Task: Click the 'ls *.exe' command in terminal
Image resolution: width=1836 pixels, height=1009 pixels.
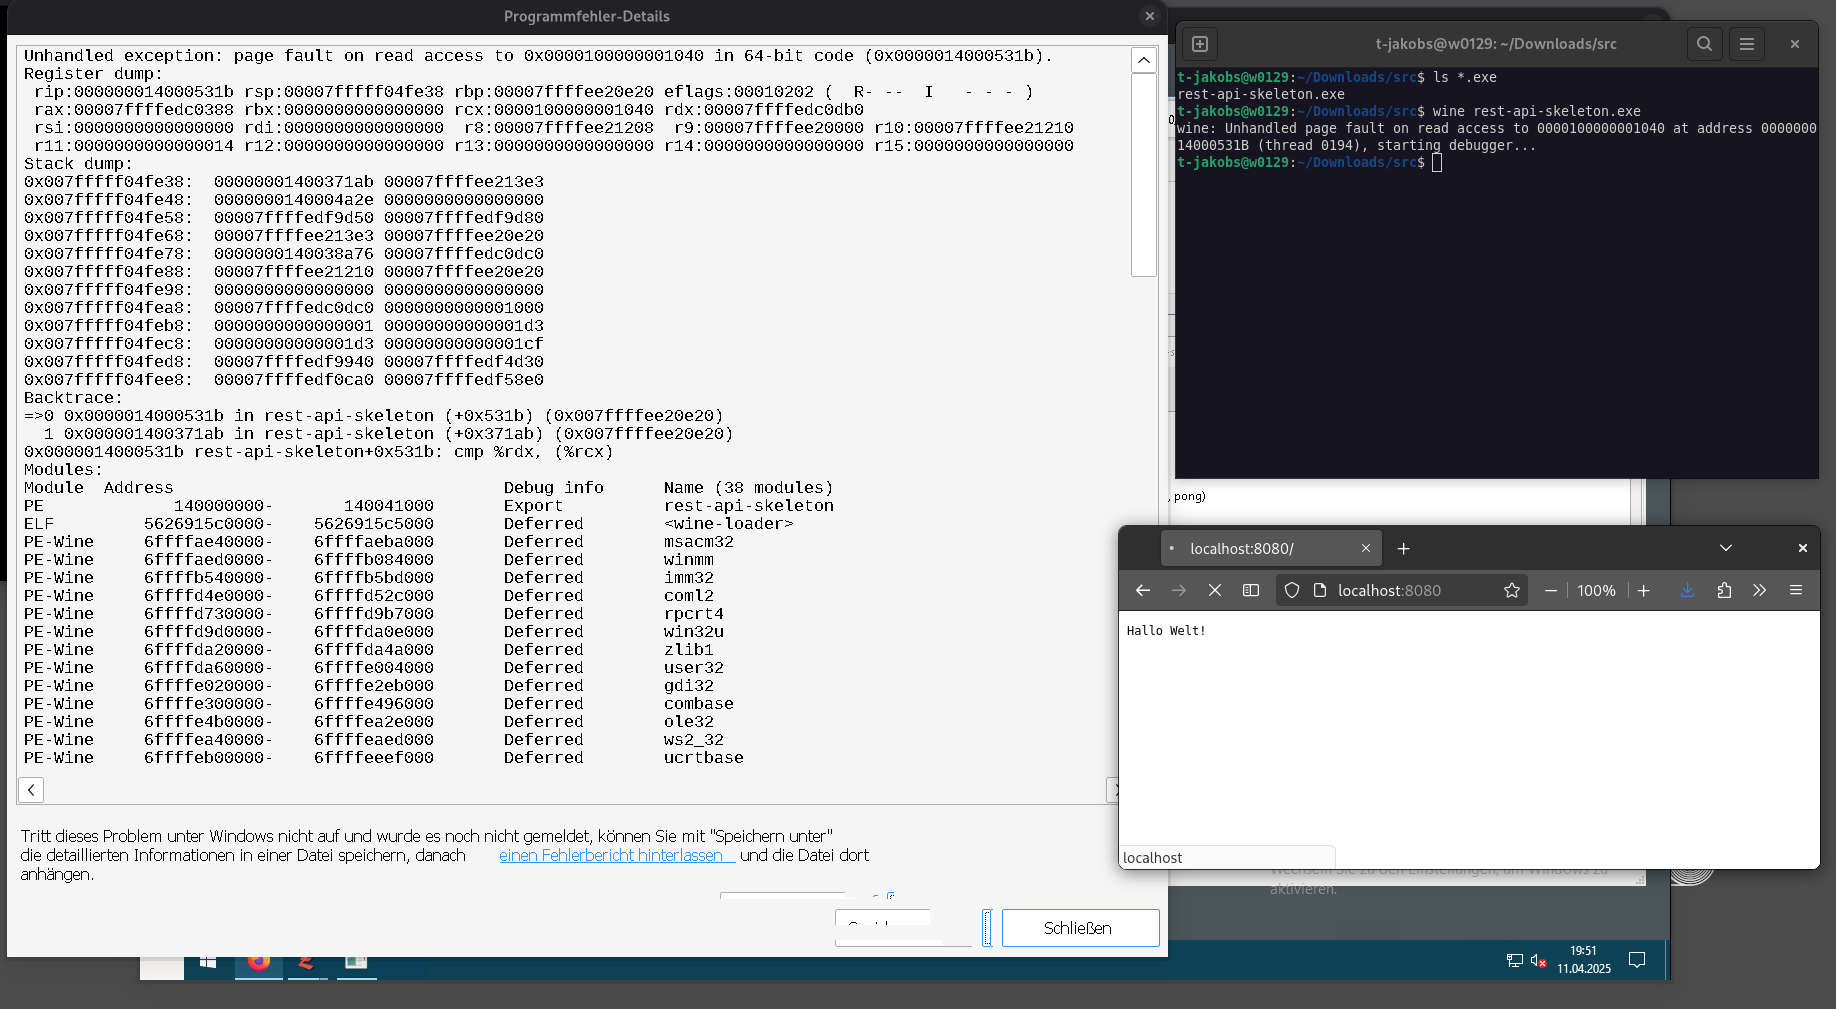Action: [1465, 77]
